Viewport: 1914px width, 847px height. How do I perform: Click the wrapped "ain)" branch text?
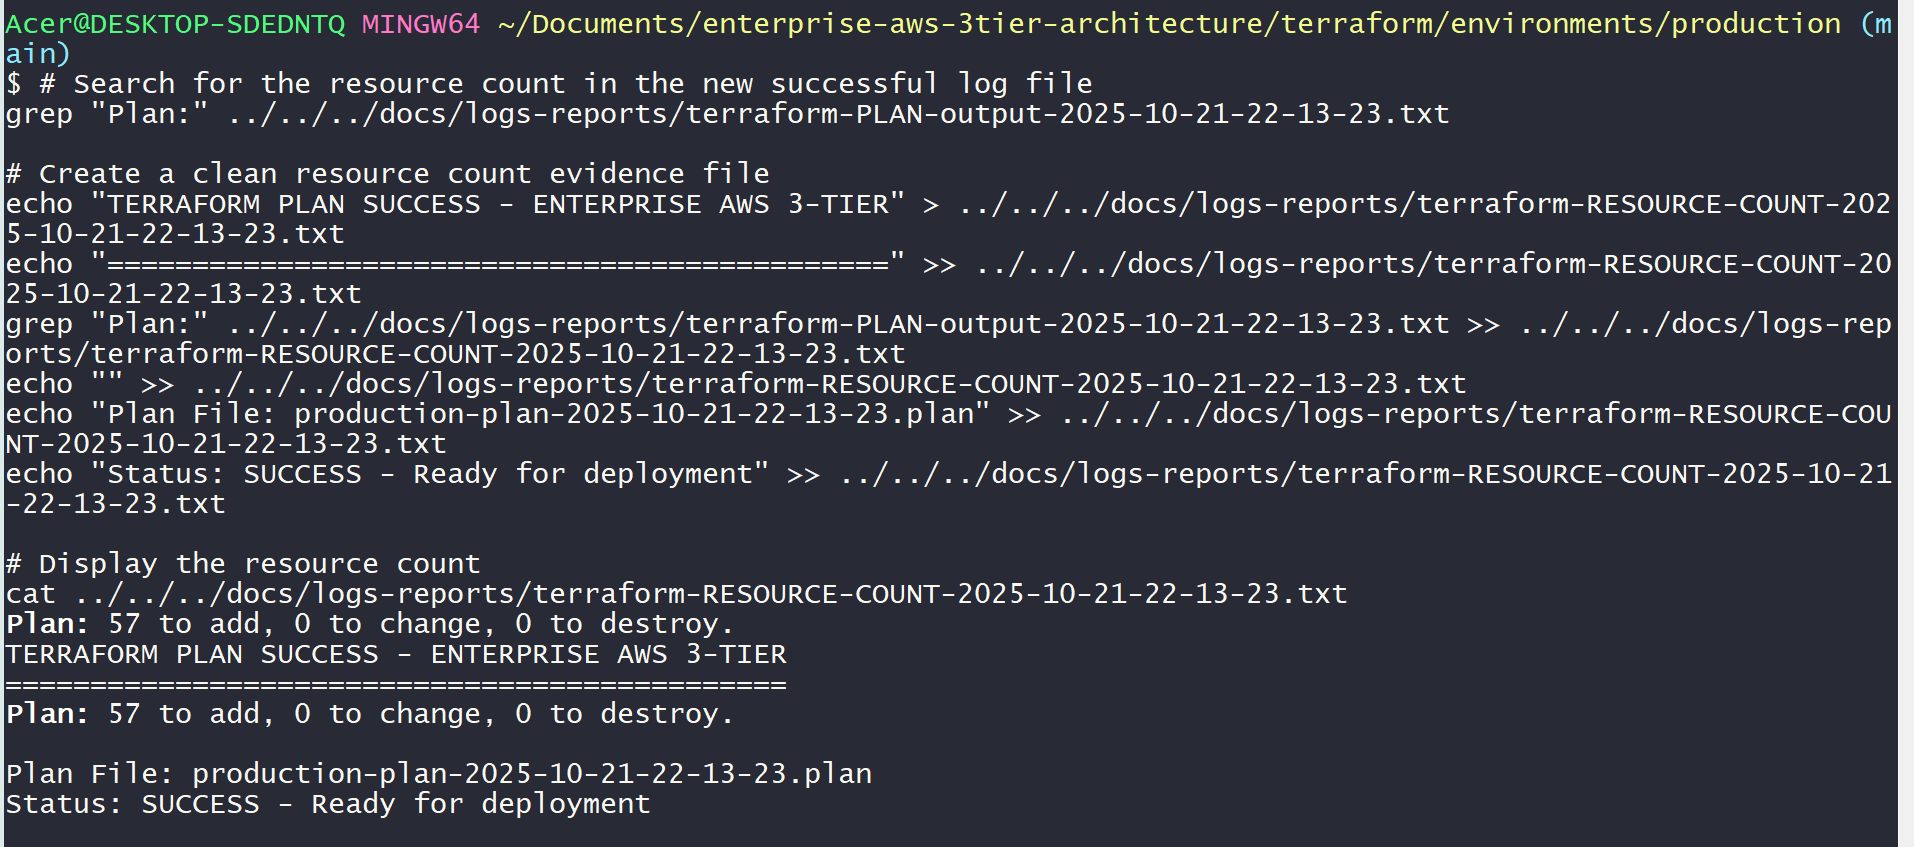tap(38, 53)
